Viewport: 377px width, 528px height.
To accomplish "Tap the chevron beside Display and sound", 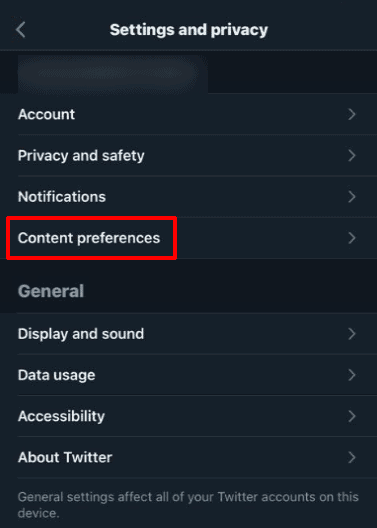I will [352, 334].
